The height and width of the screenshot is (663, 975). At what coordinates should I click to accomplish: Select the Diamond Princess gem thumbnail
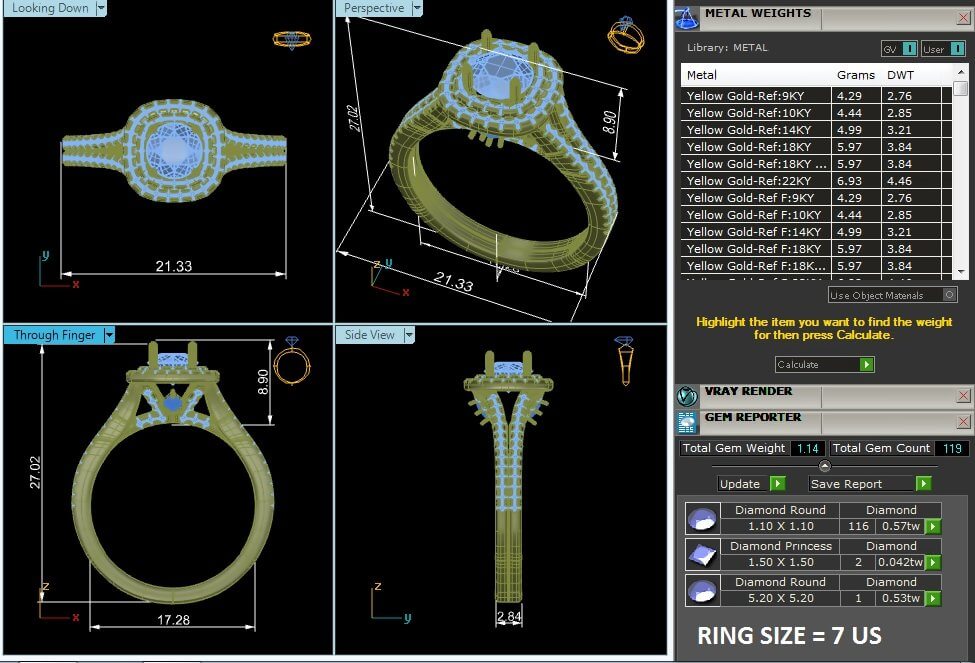coord(702,554)
